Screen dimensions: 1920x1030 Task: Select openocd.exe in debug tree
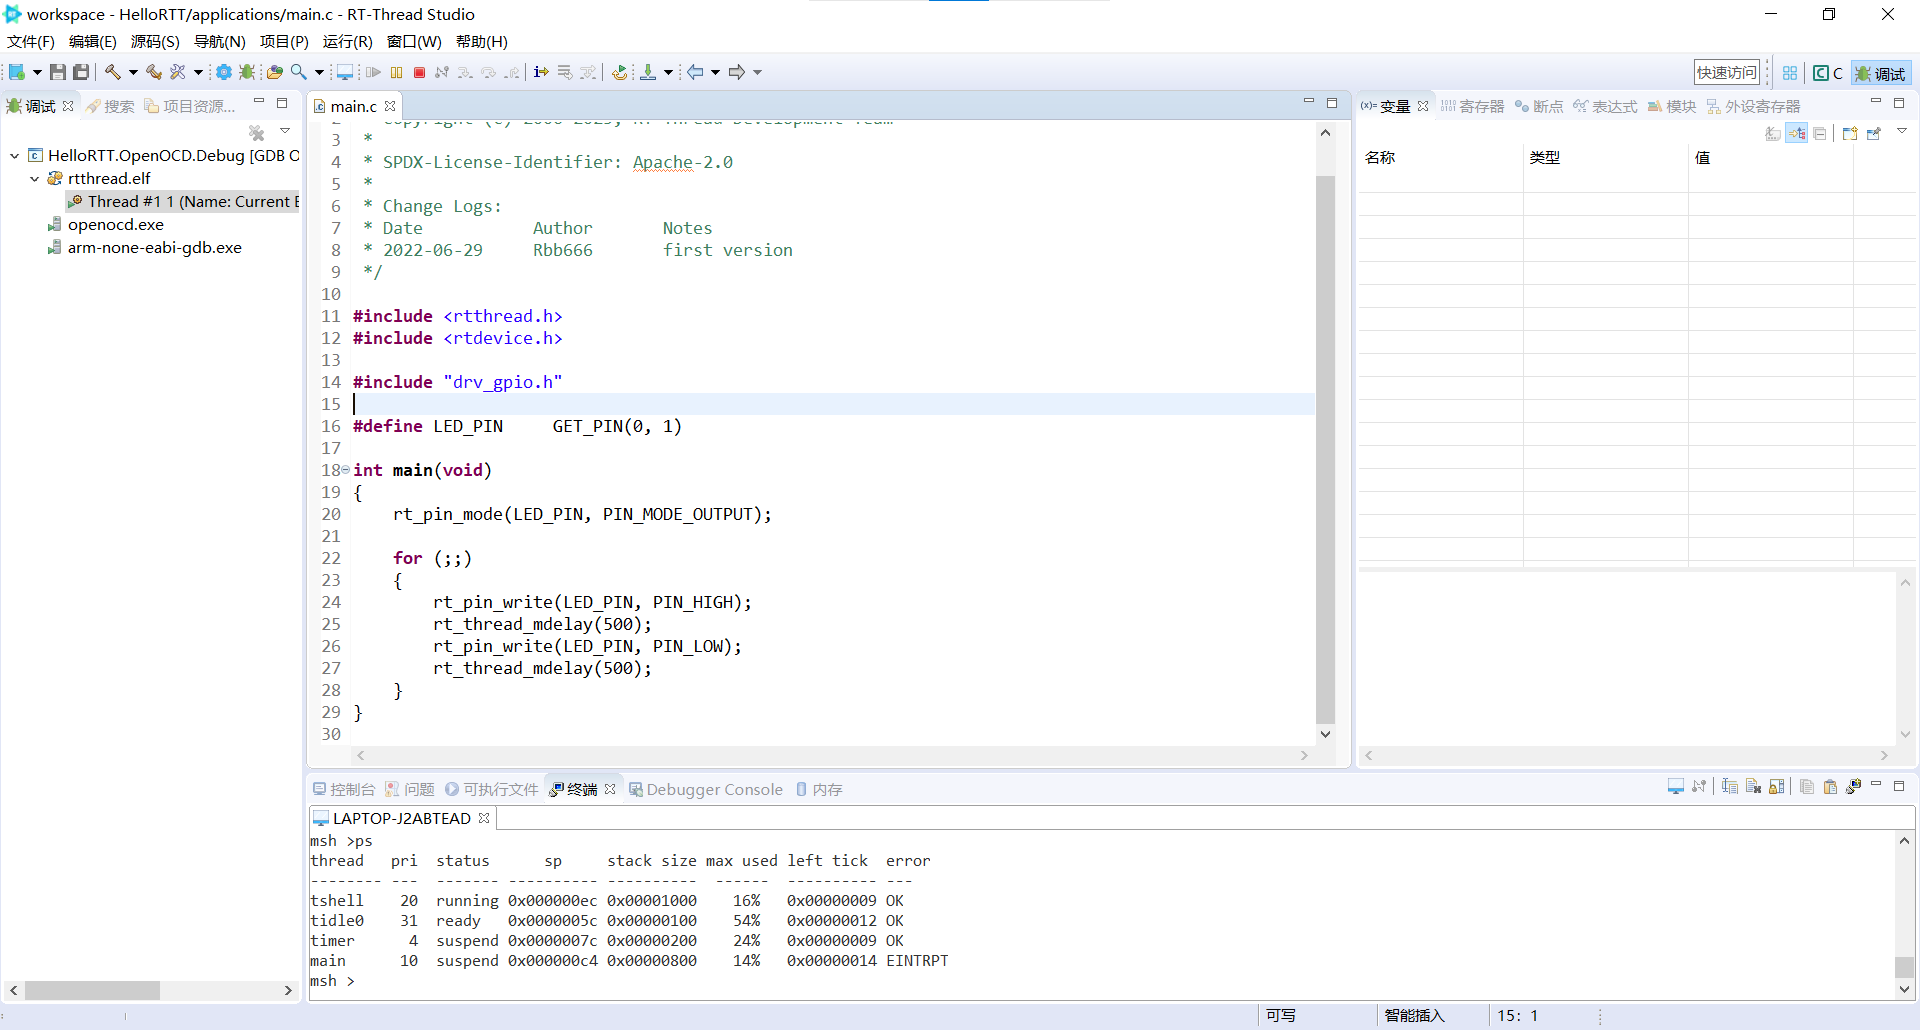pyautogui.click(x=106, y=224)
